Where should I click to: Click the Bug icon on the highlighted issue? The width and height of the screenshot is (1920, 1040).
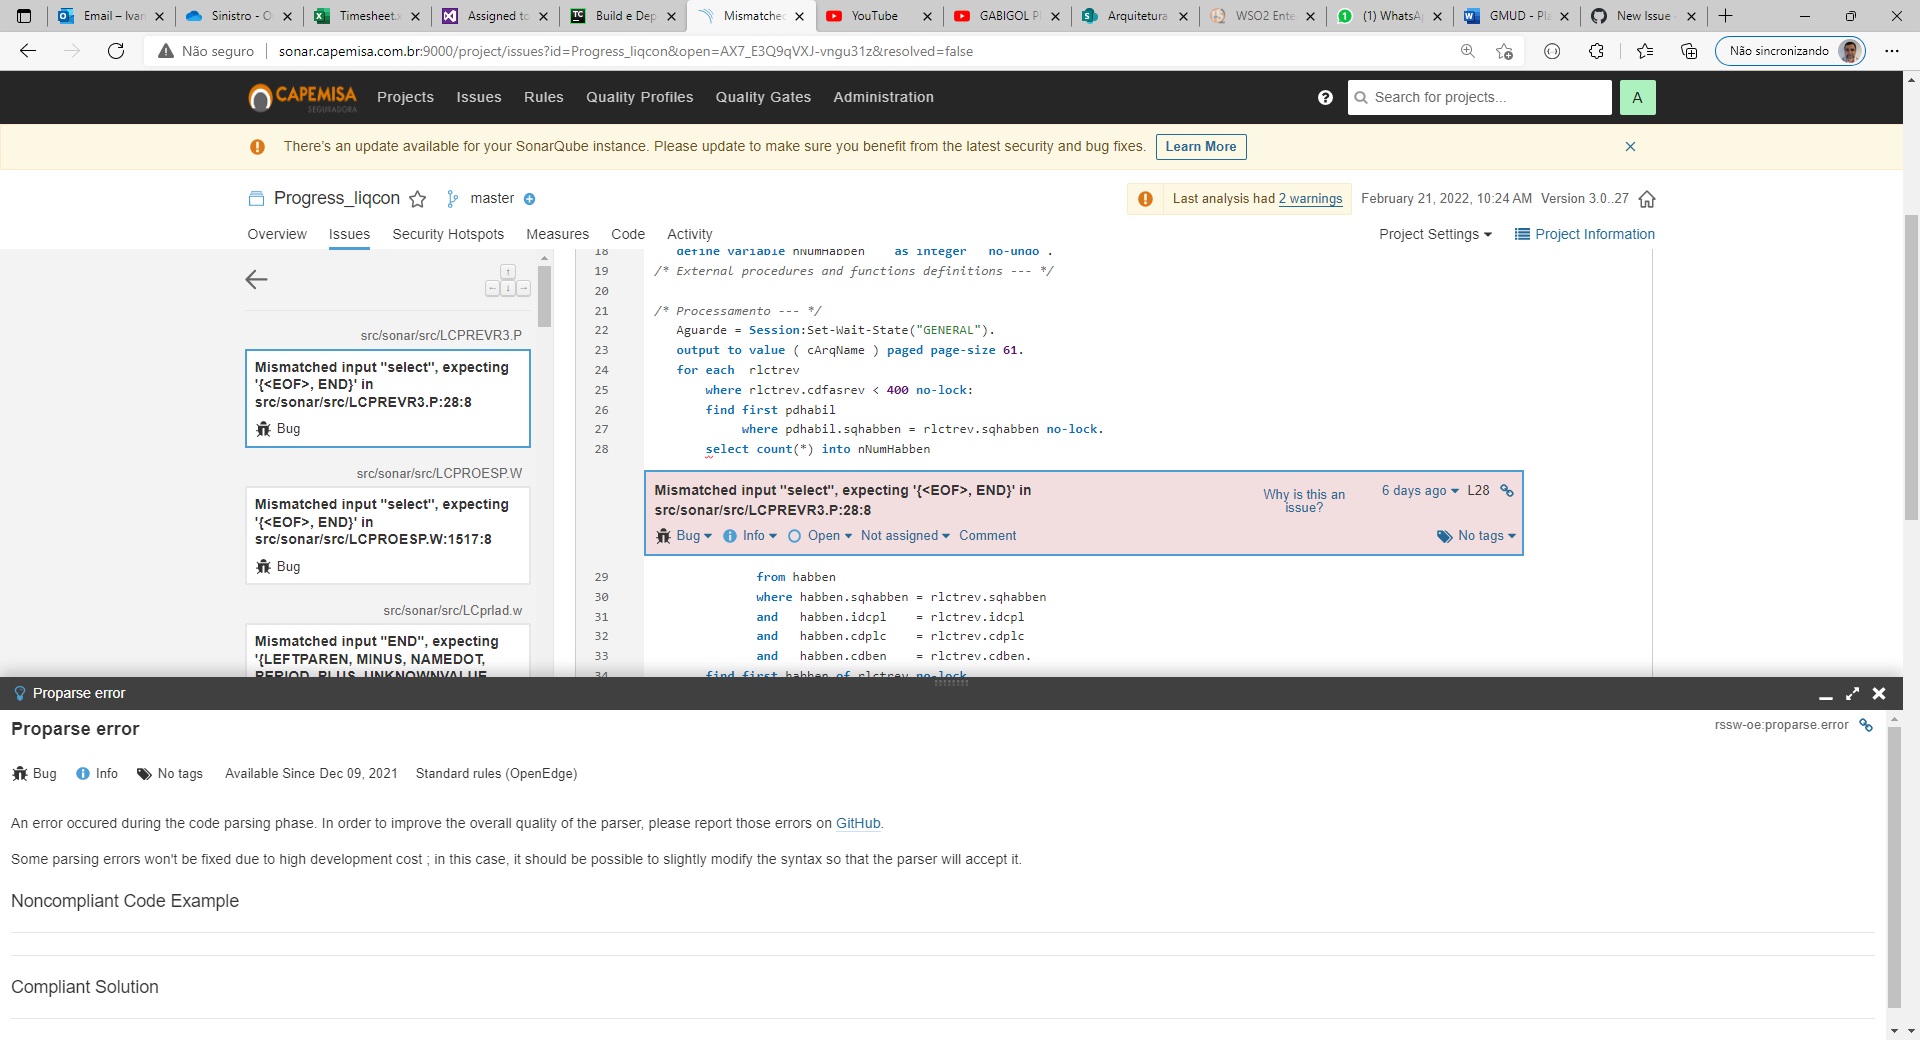coord(663,536)
